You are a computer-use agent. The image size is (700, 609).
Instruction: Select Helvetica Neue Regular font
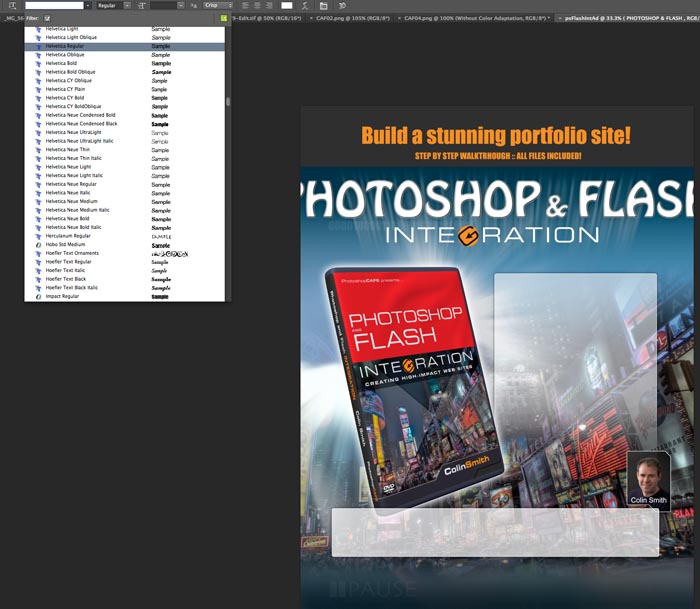click(125, 184)
